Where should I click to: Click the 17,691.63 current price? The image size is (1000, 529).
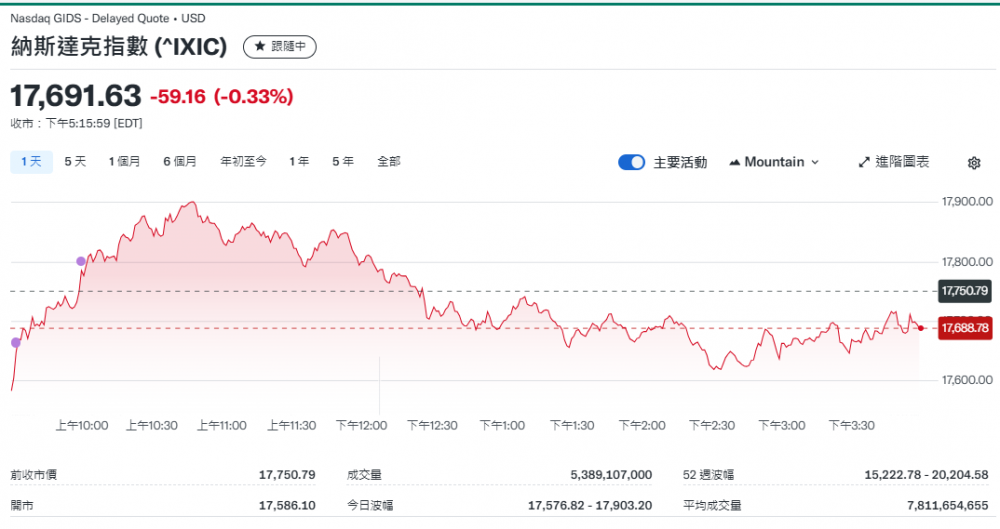click(x=76, y=96)
